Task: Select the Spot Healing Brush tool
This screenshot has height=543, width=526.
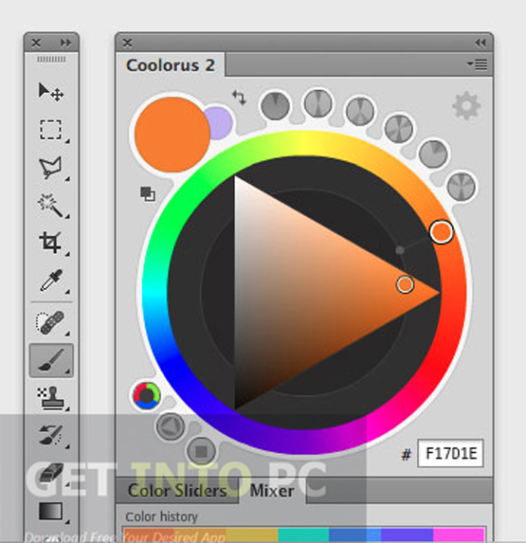Action: click(x=51, y=322)
